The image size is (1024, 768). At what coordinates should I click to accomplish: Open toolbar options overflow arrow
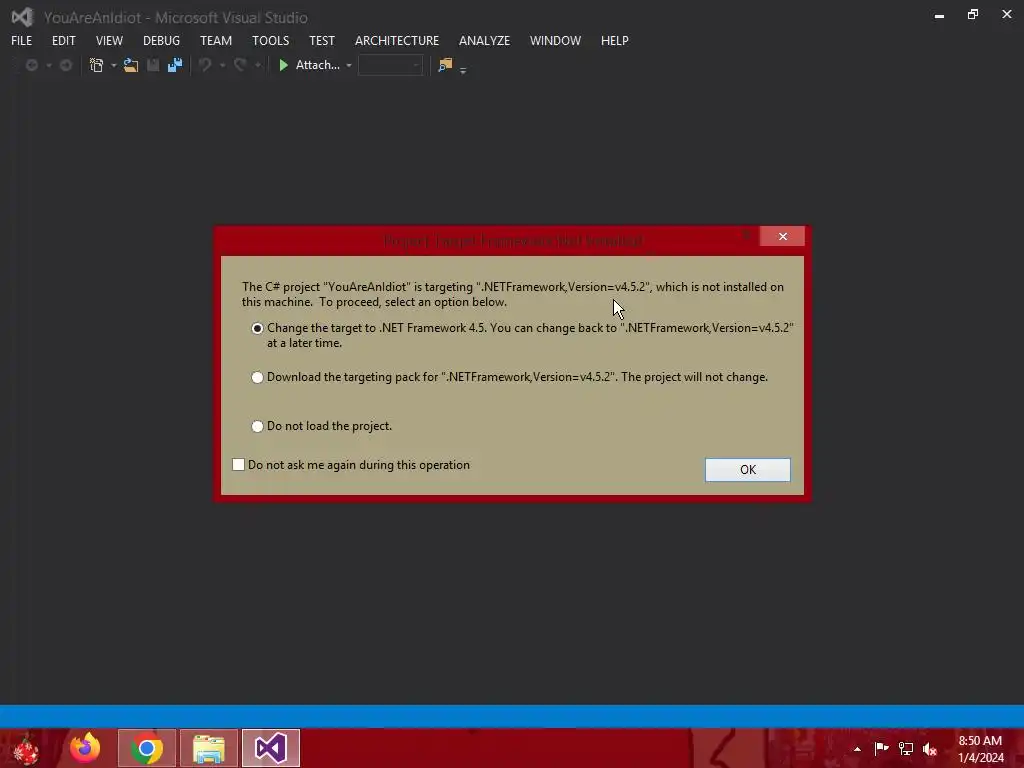coord(463,70)
